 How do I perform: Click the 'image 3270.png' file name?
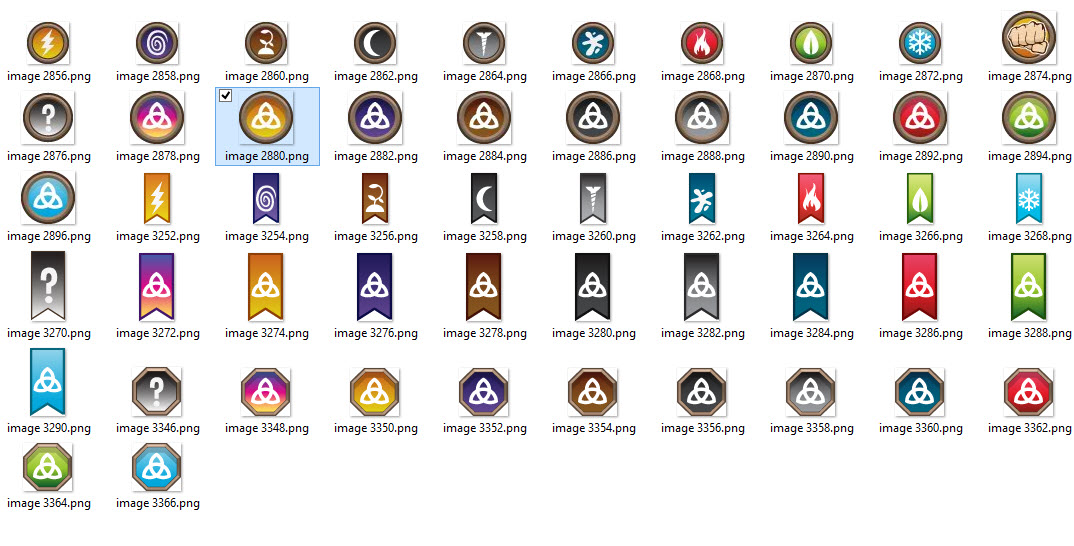[49, 333]
